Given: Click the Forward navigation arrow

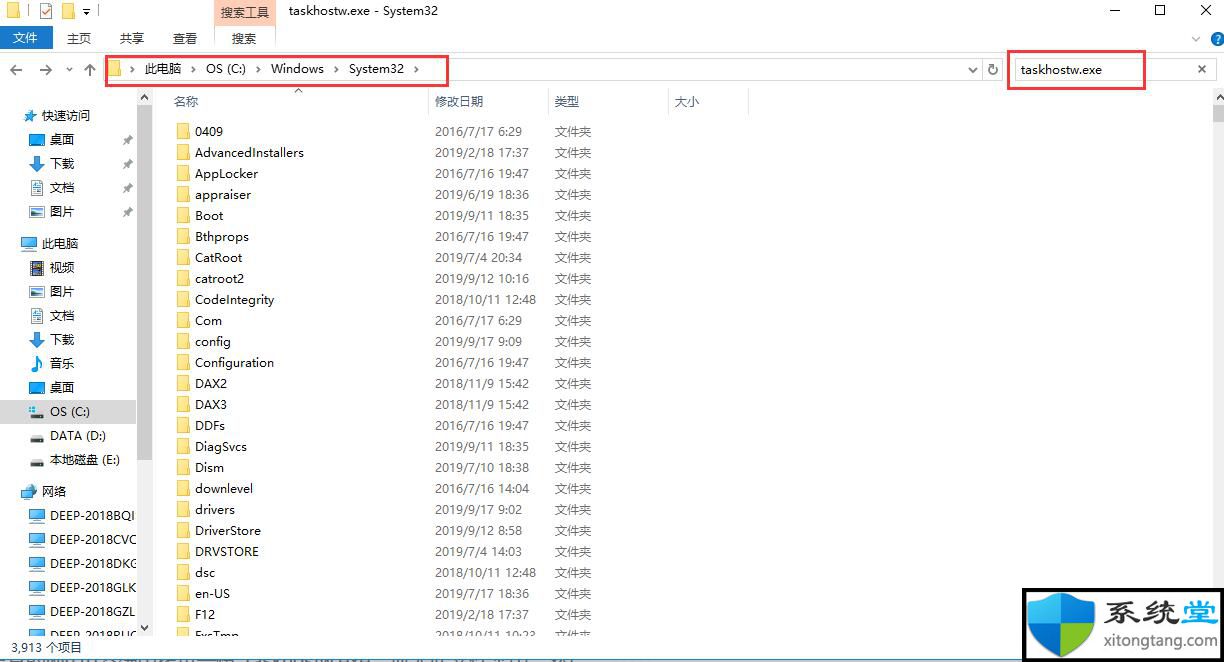Looking at the screenshot, I should click(45, 70).
